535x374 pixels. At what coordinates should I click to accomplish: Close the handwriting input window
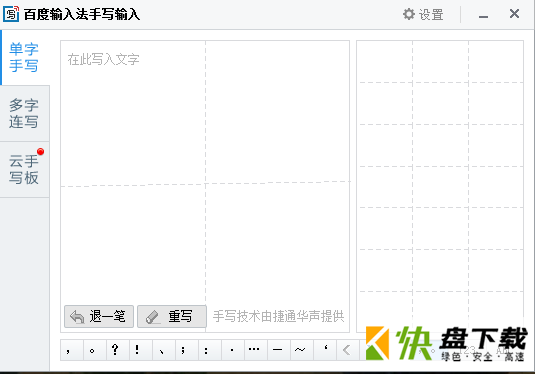coord(514,14)
